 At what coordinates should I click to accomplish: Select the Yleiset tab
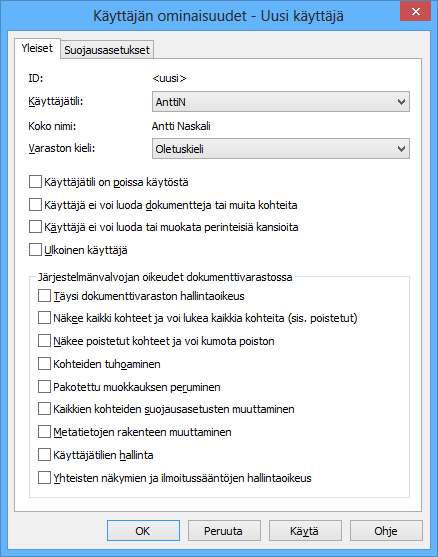[37, 48]
